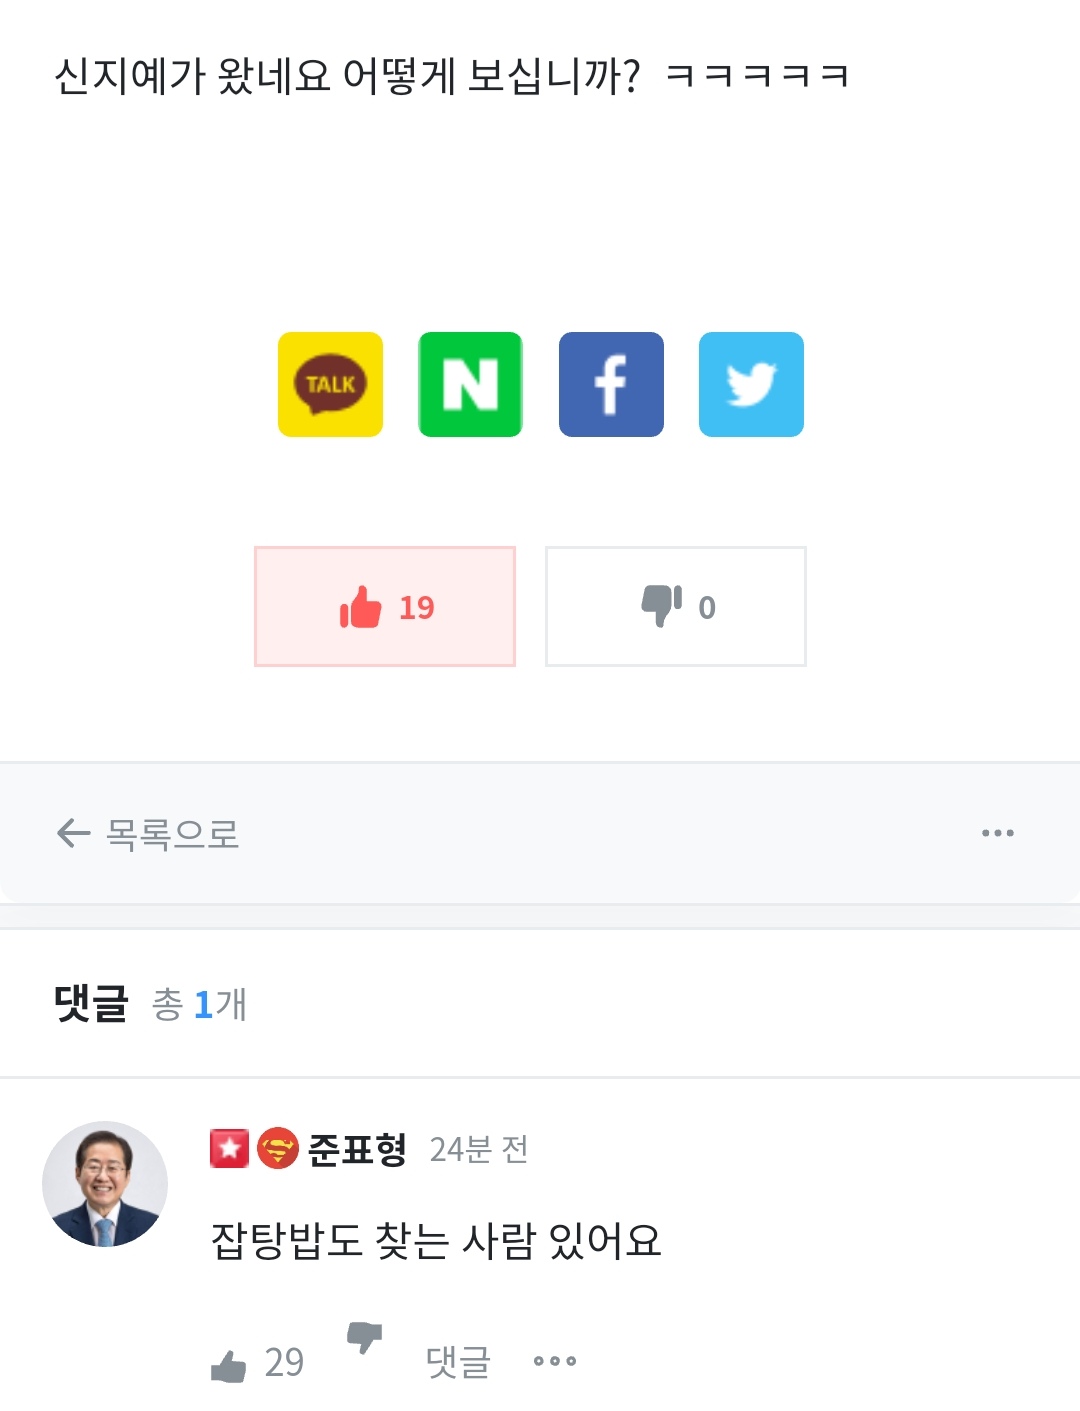The width and height of the screenshot is (1080, 1411).
Task: Toggle the post like button showing 19
Action: 385,606
